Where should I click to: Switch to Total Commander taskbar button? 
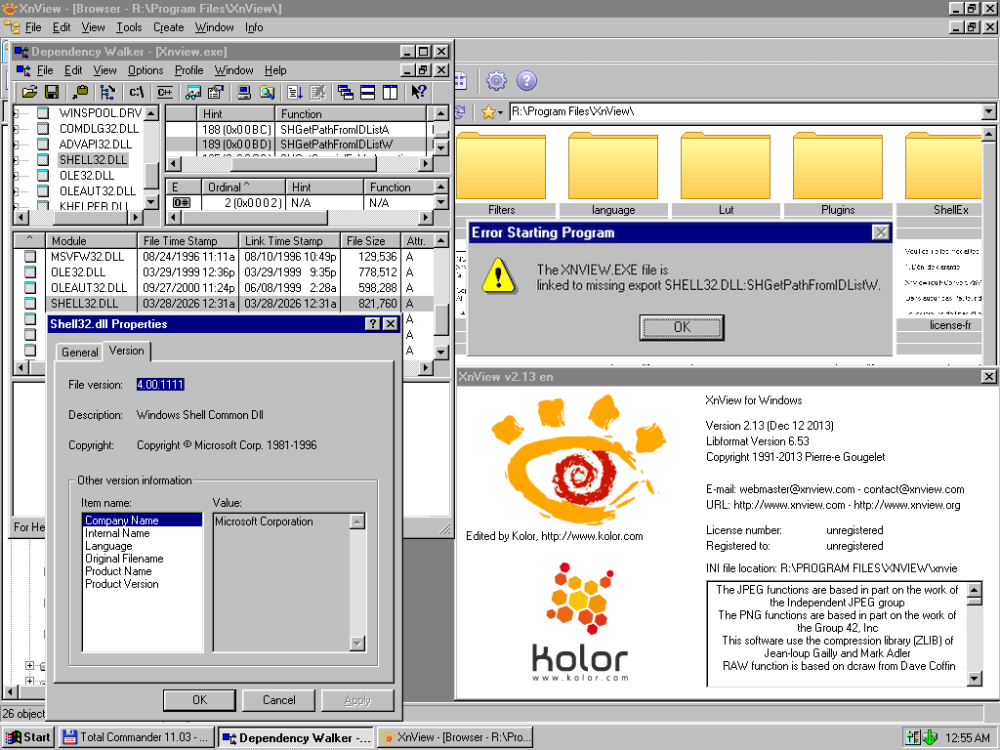tap(137, 737)
